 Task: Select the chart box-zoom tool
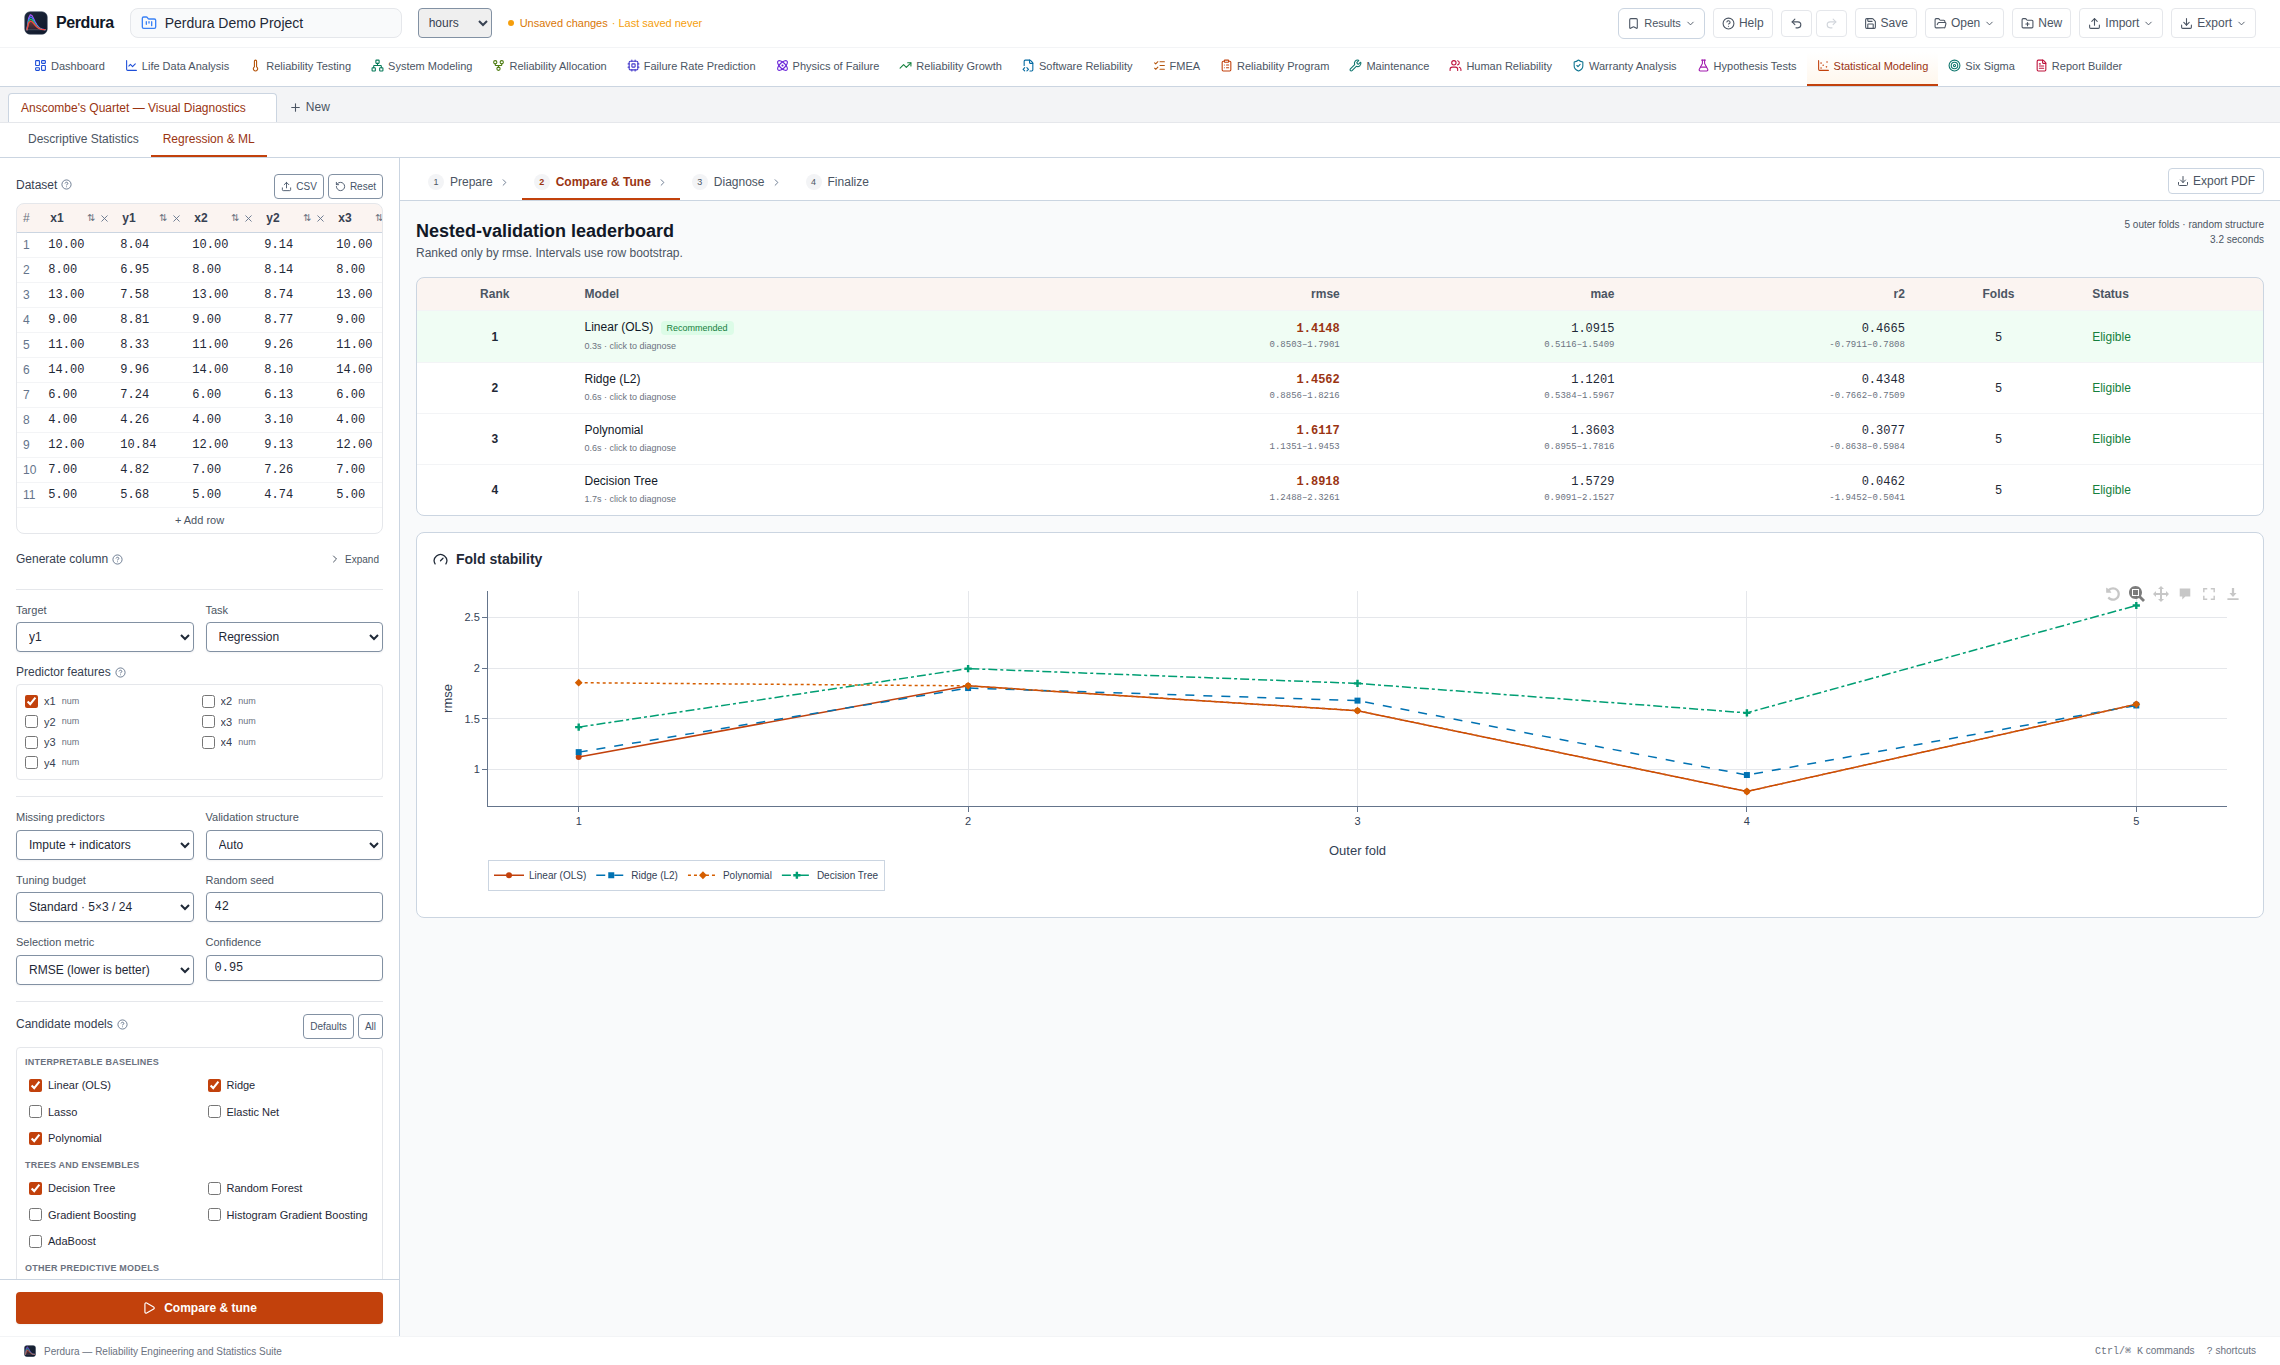(x=2137, y=594)
